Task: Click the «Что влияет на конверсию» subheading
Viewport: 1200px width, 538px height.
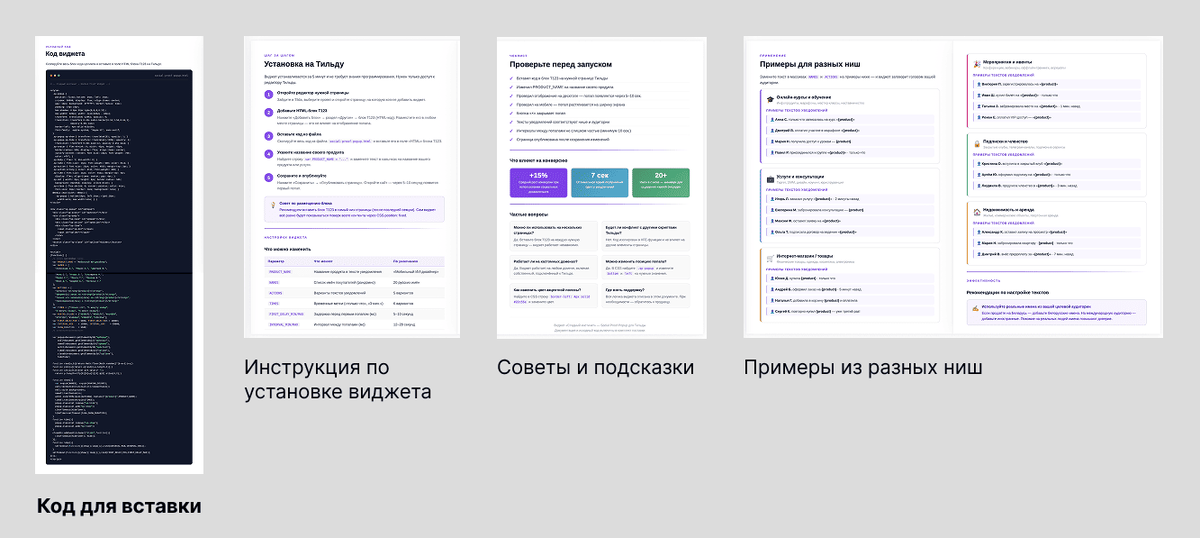Action: [x=538, y=159]
